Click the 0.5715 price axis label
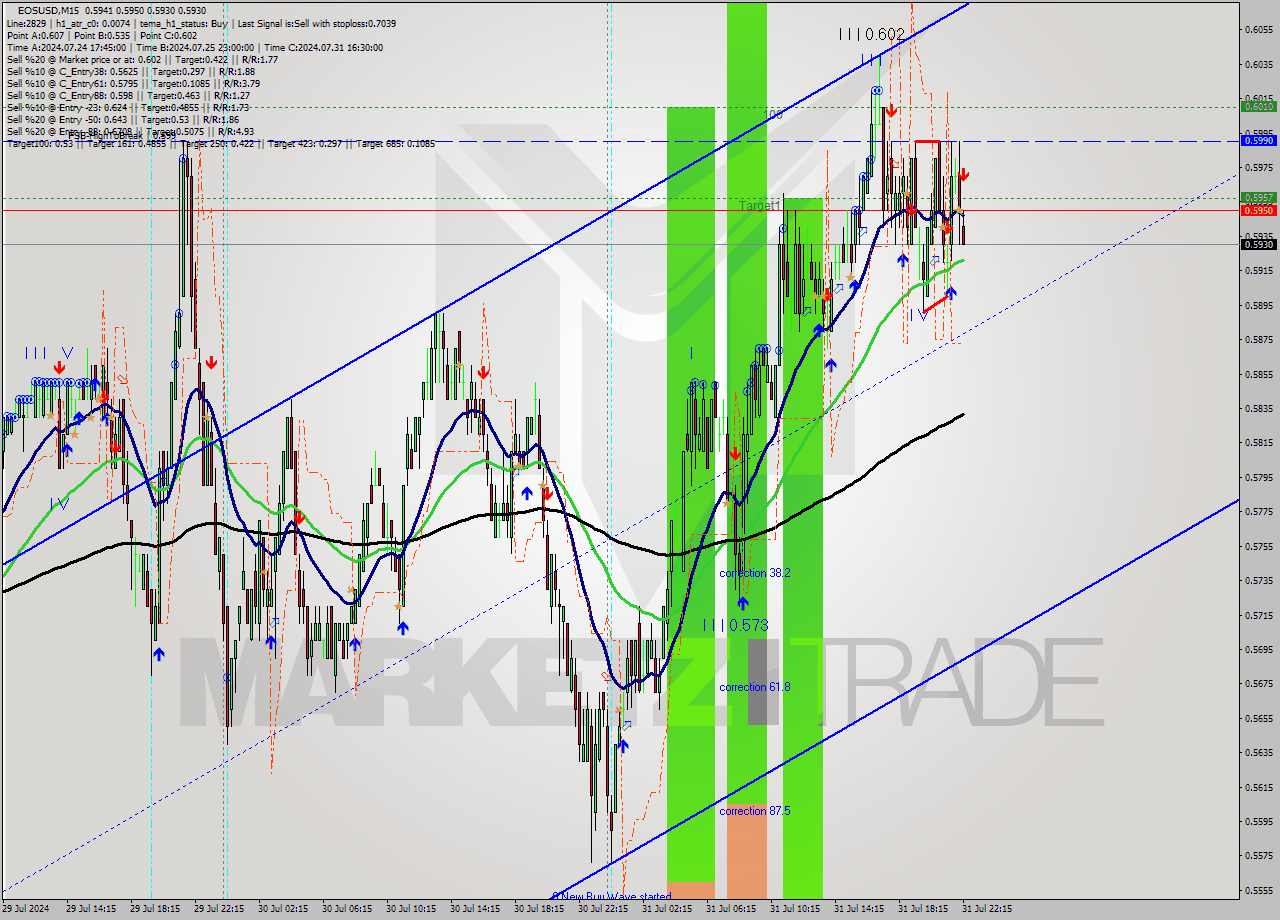Screen dimensions: 1280x920 (1258, 615)
